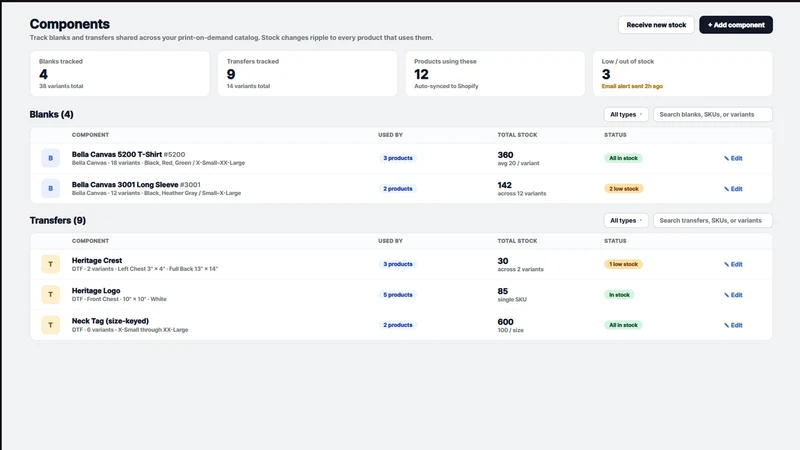Click the Components page title
Screen dimensions: 800x450
coord(69,24)
